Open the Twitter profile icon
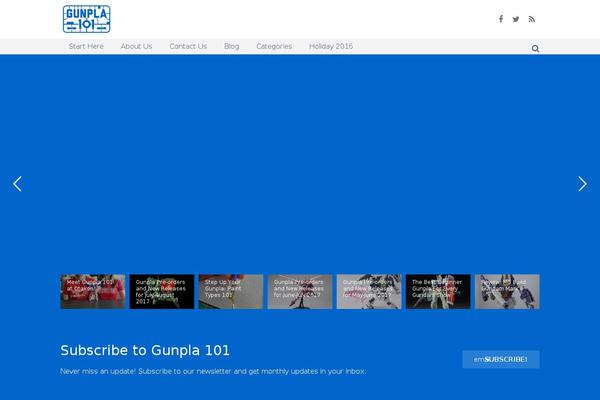 pos(516,19)
